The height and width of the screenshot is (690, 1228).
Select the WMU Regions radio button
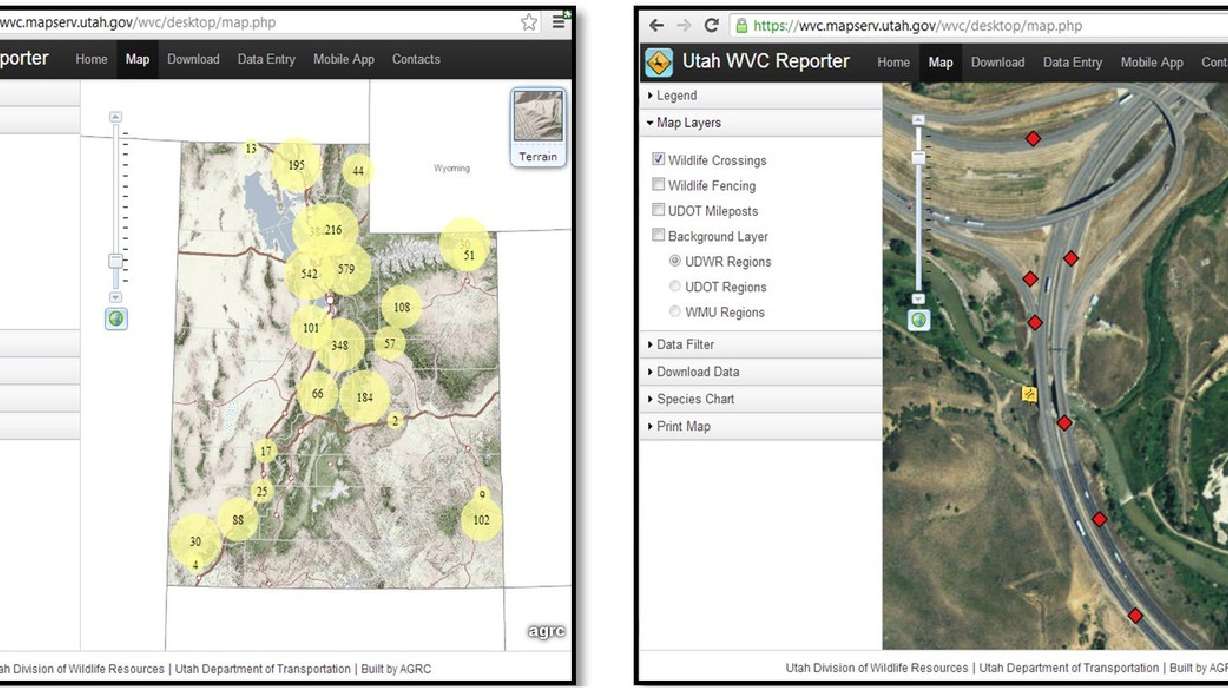[x=674, y=312]
